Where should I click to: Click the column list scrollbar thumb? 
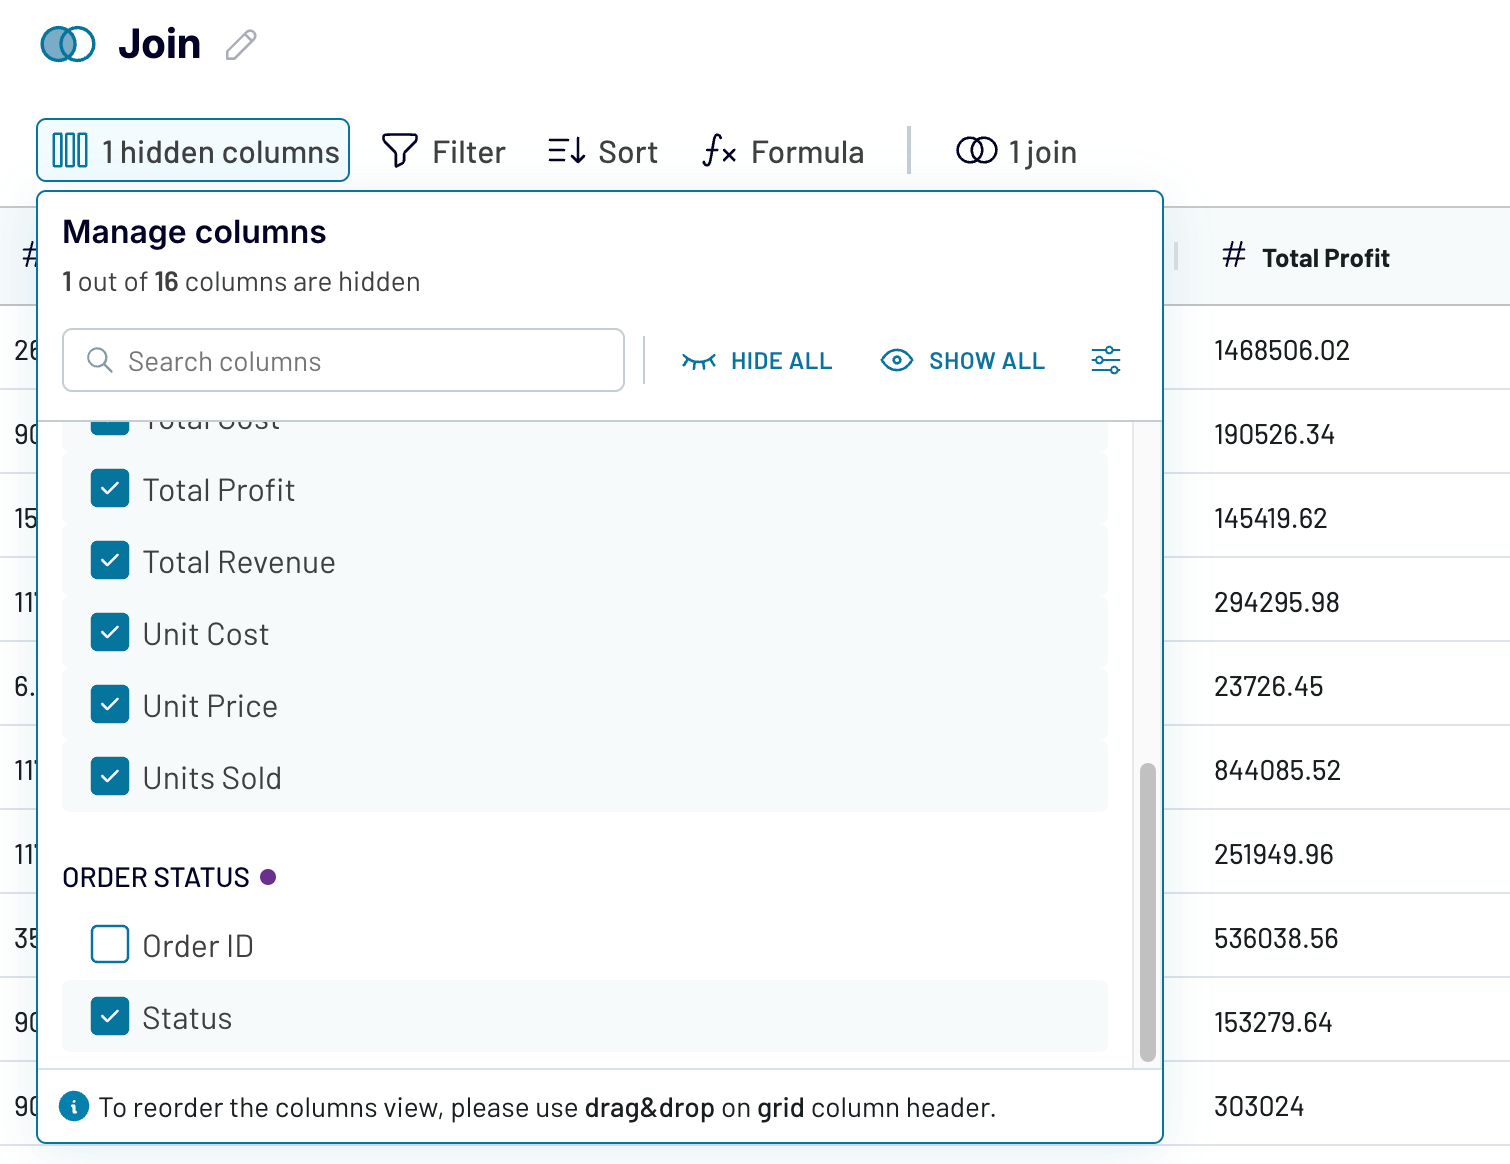point(1147,910)
